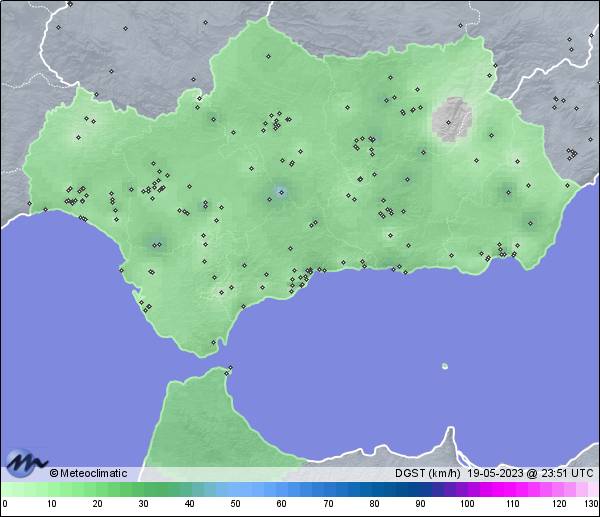Click magenta 110 km/h color on scale
This screenshot has width=600, height=517.
[x=512, y=489]
